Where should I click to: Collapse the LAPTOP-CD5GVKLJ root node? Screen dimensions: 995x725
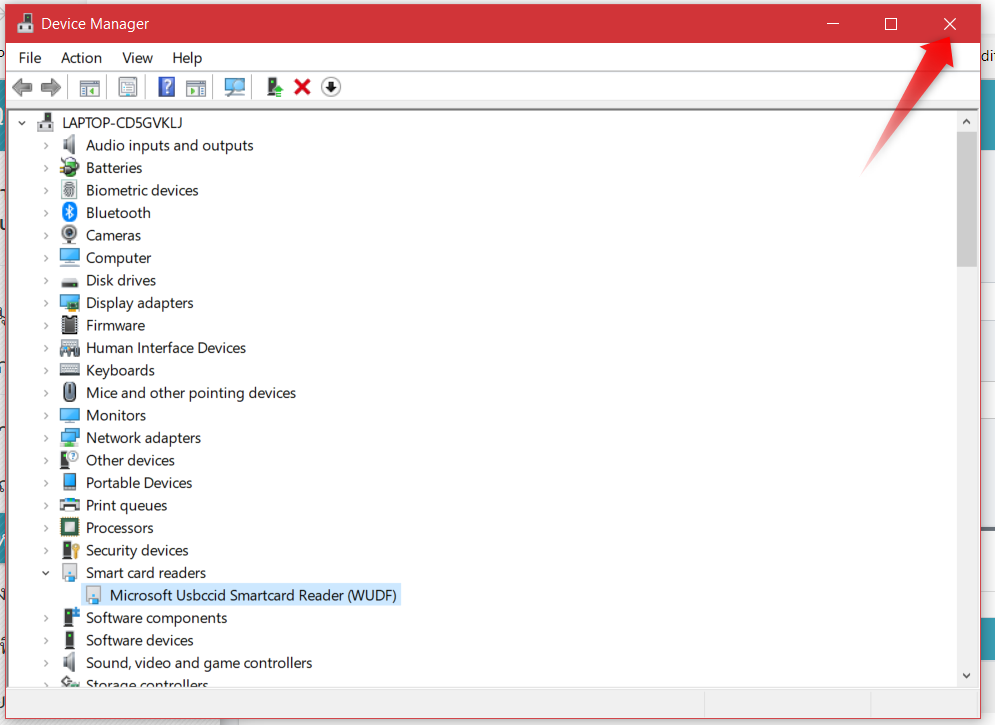(x=22, y=122)
